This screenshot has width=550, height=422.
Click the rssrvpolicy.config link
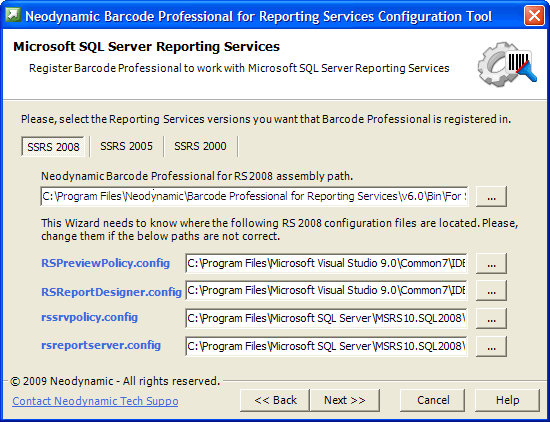[89, 317]
